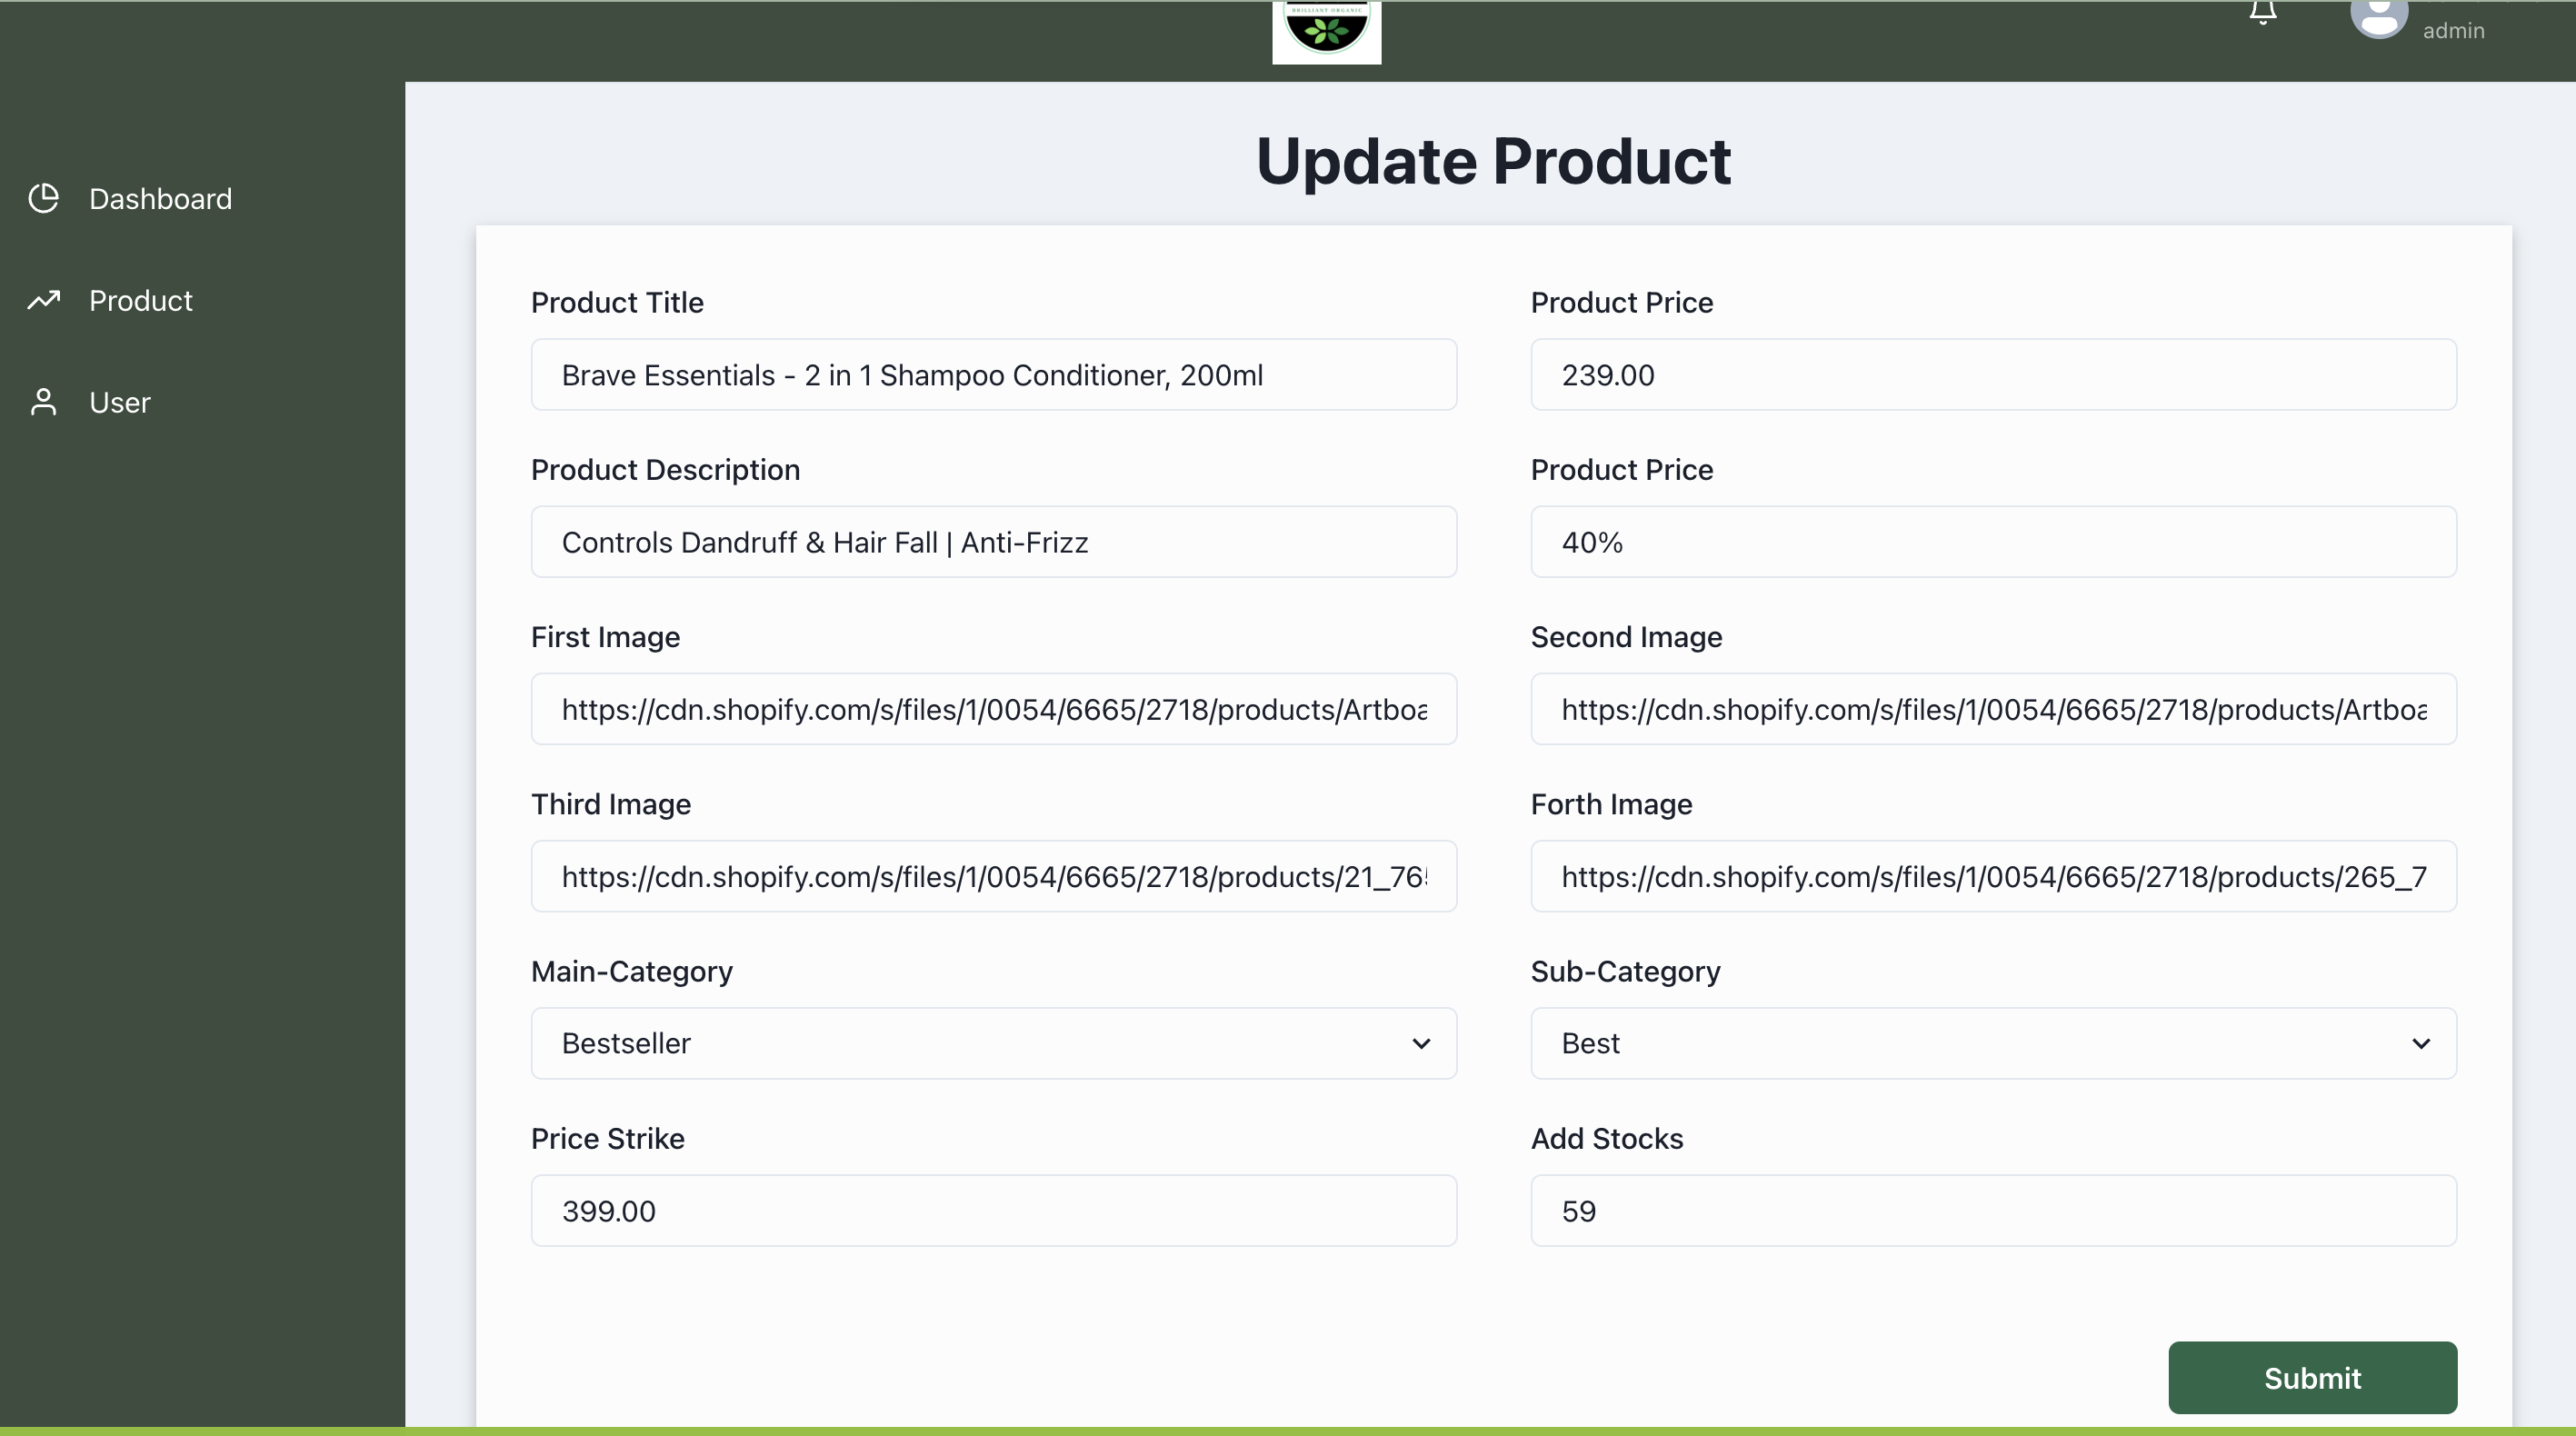Select the 40% discount input field
Viewport: 2576px width, 1436px height.
(x=1993, y=542)
